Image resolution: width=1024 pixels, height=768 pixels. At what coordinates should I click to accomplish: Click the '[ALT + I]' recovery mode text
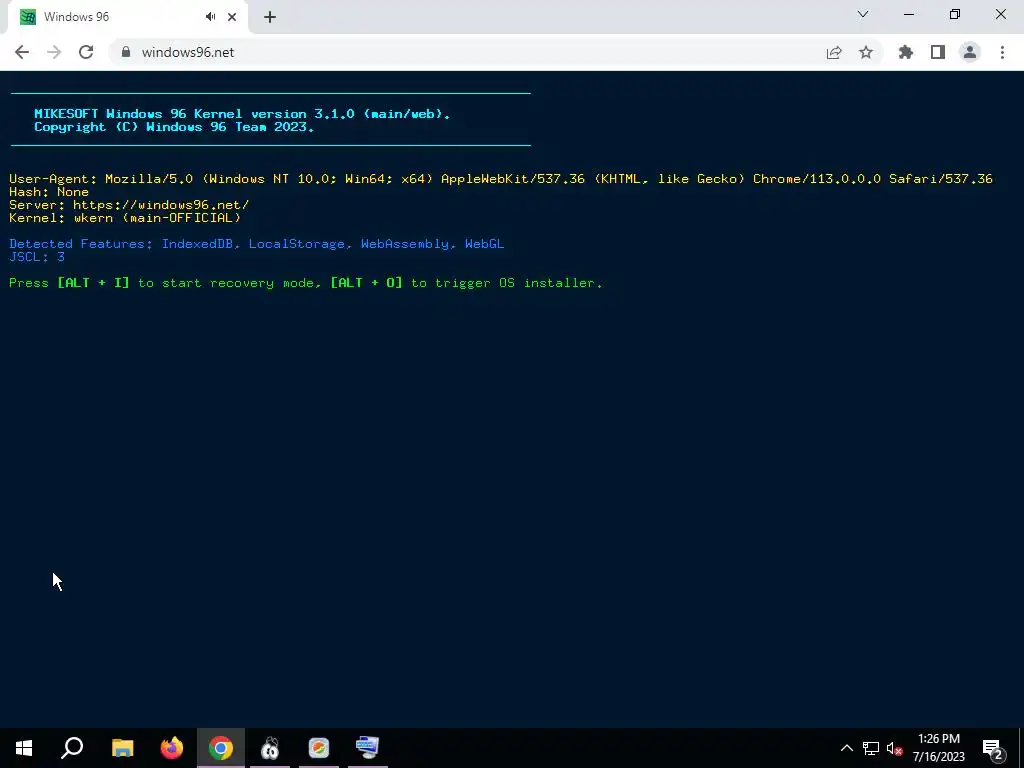pyautogui.click(x=93, y=283)
